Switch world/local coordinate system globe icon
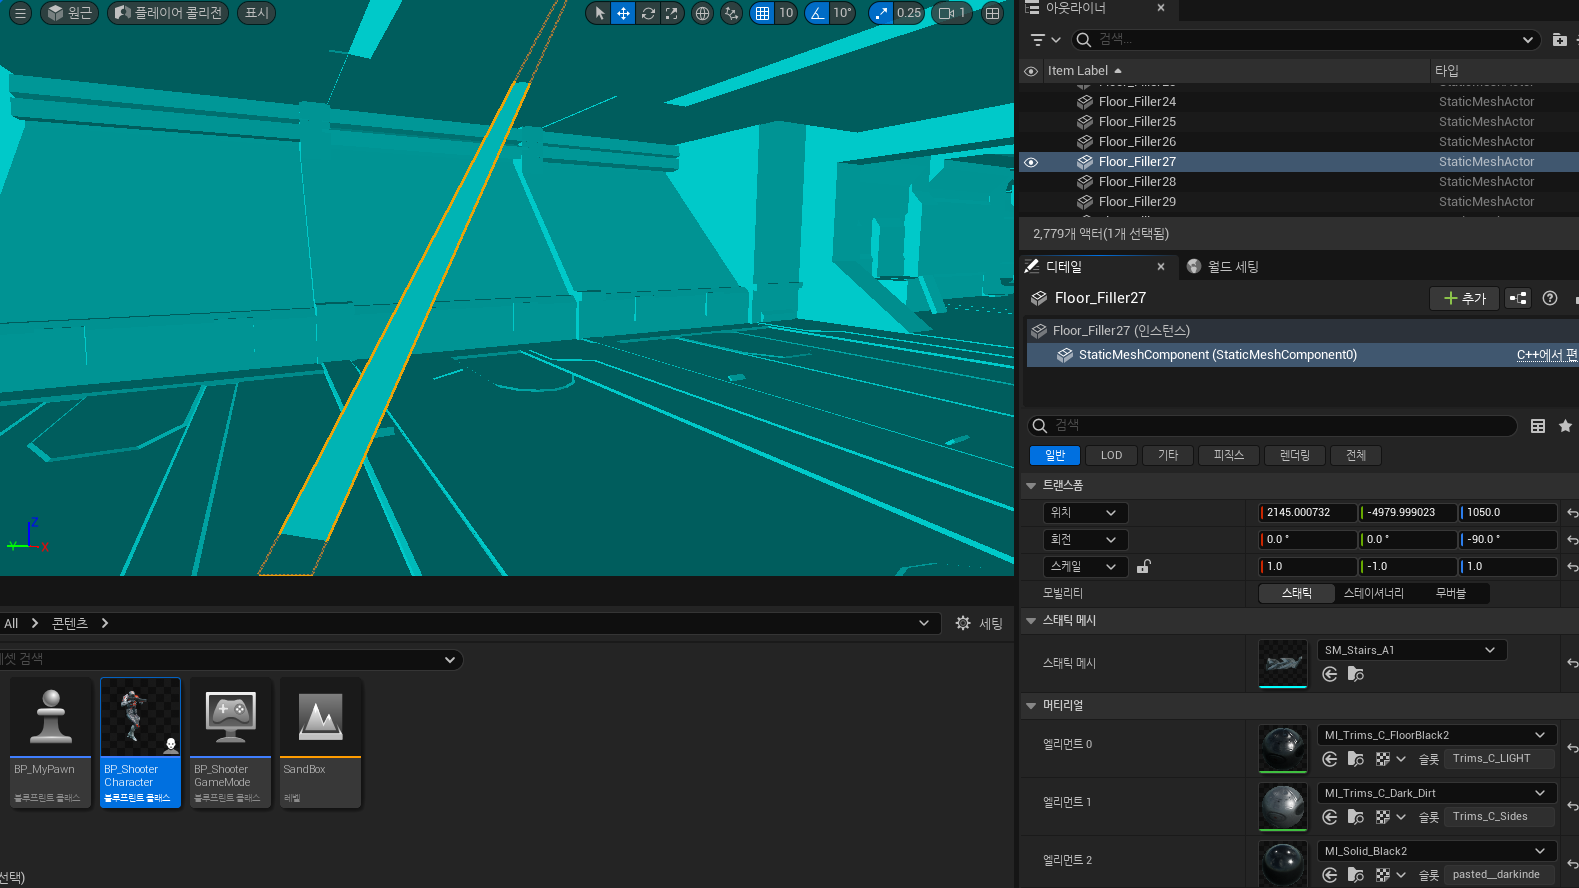The image size is (1579, 888). coord(703,13)
